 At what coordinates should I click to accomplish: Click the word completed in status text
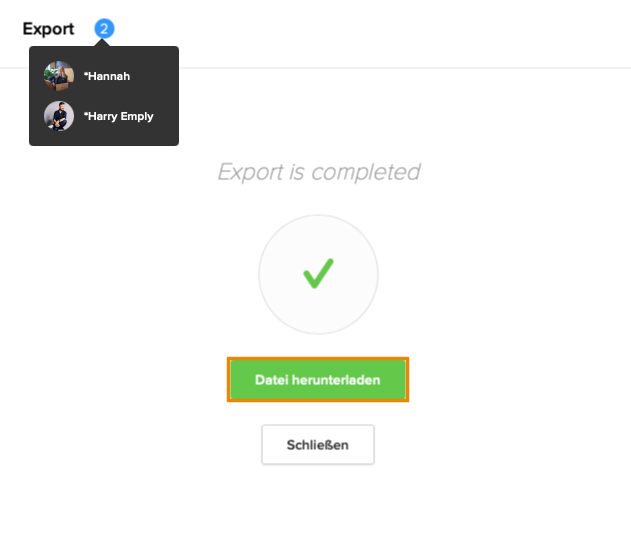tap(366, 172)
